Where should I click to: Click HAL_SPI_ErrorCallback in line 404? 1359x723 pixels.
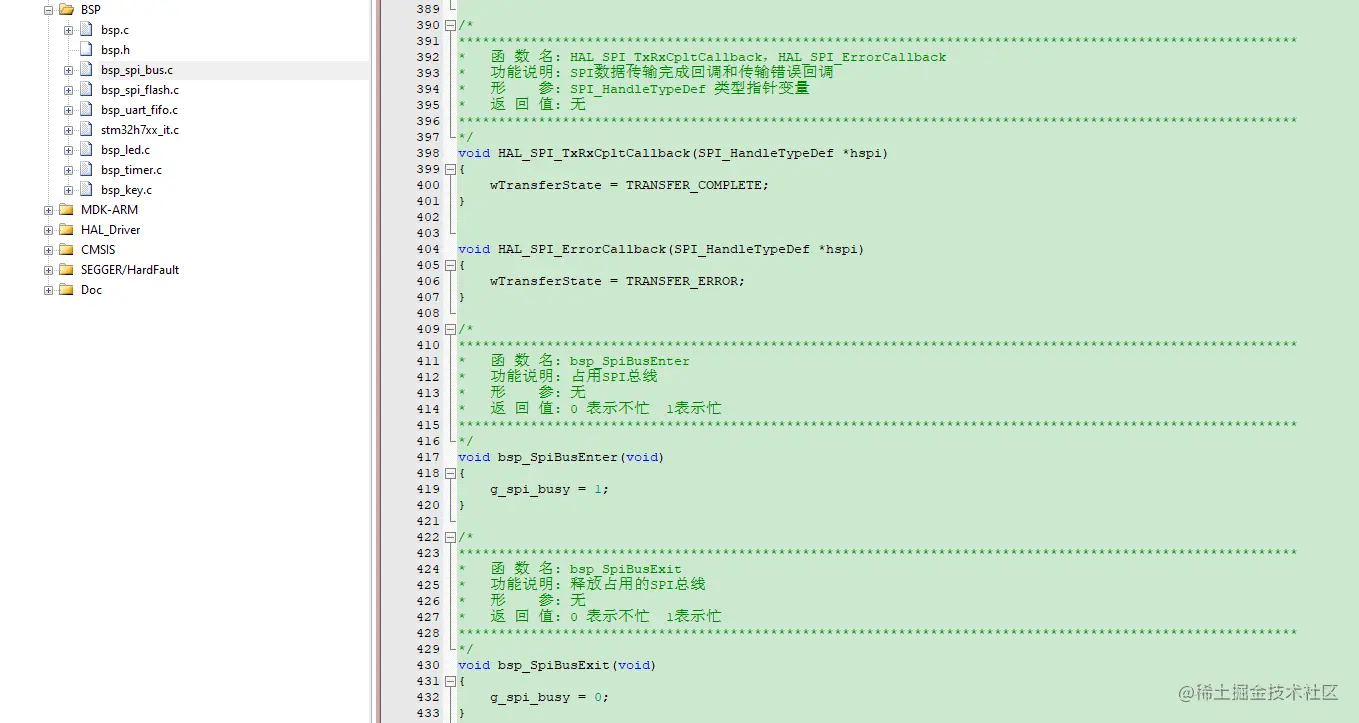pyautogui.click(x=582, y=249)
